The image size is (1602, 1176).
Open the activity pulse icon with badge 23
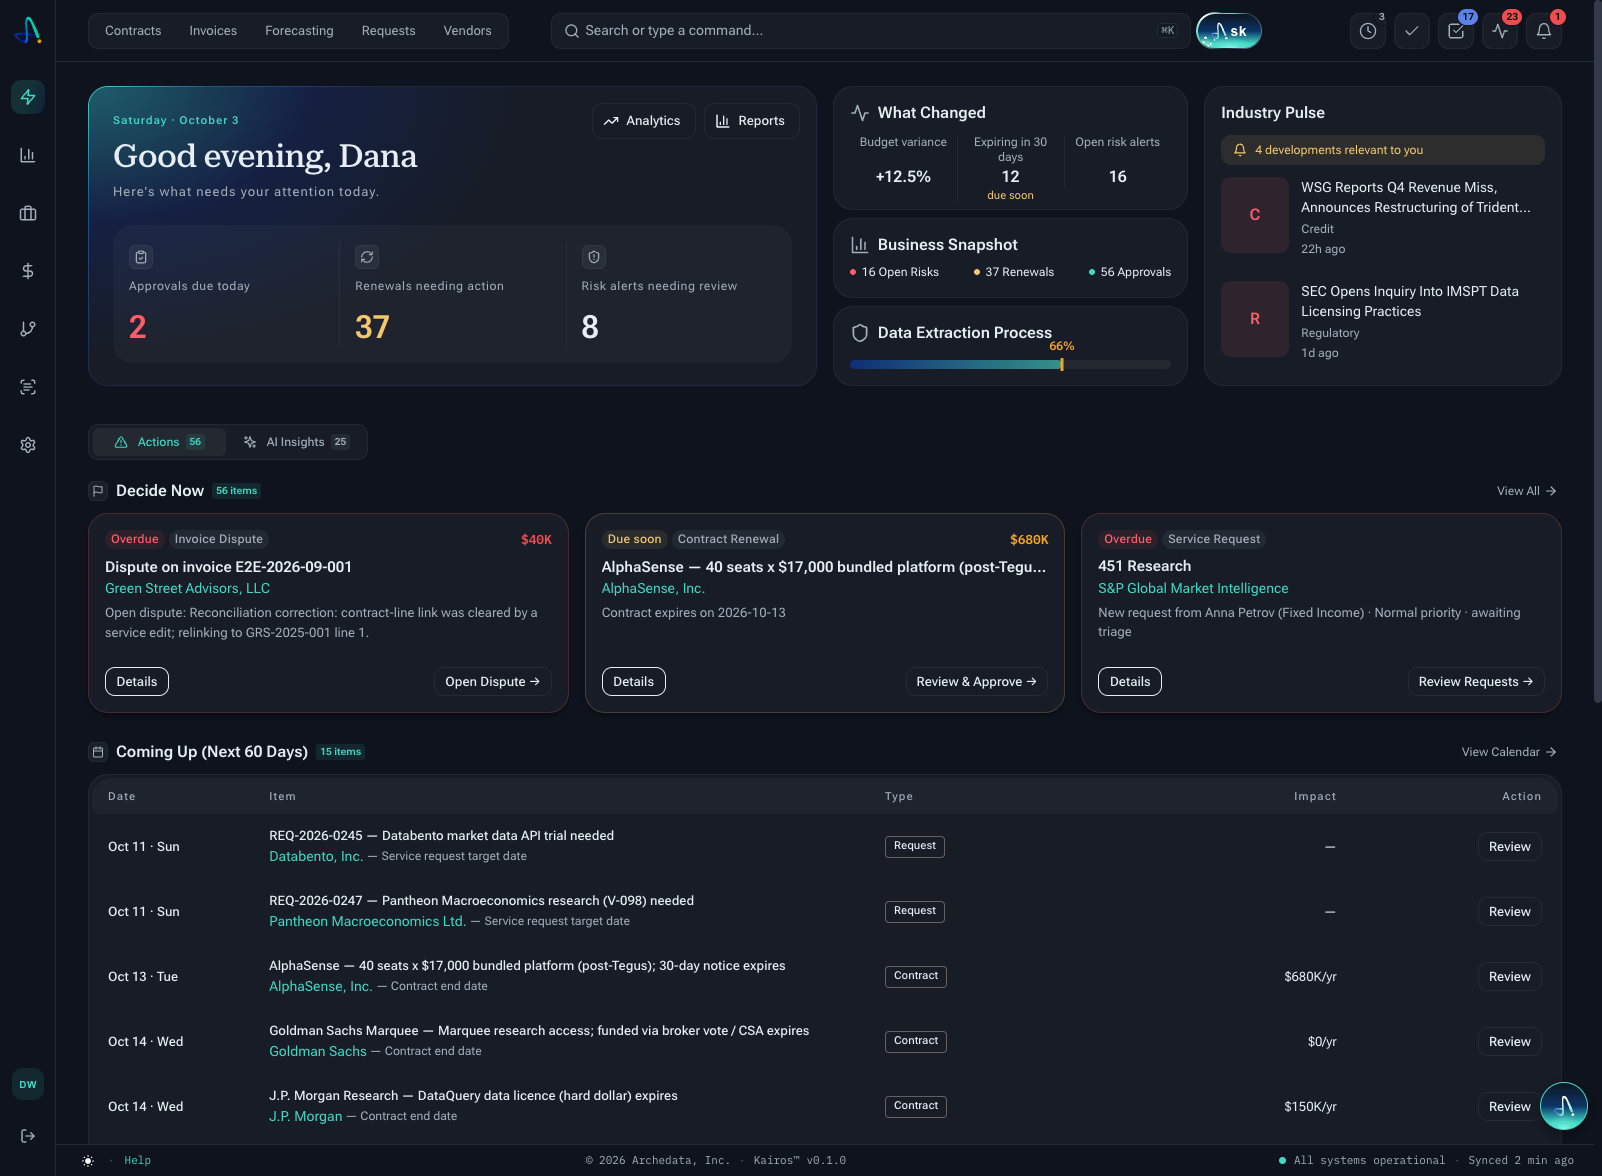1500,31
